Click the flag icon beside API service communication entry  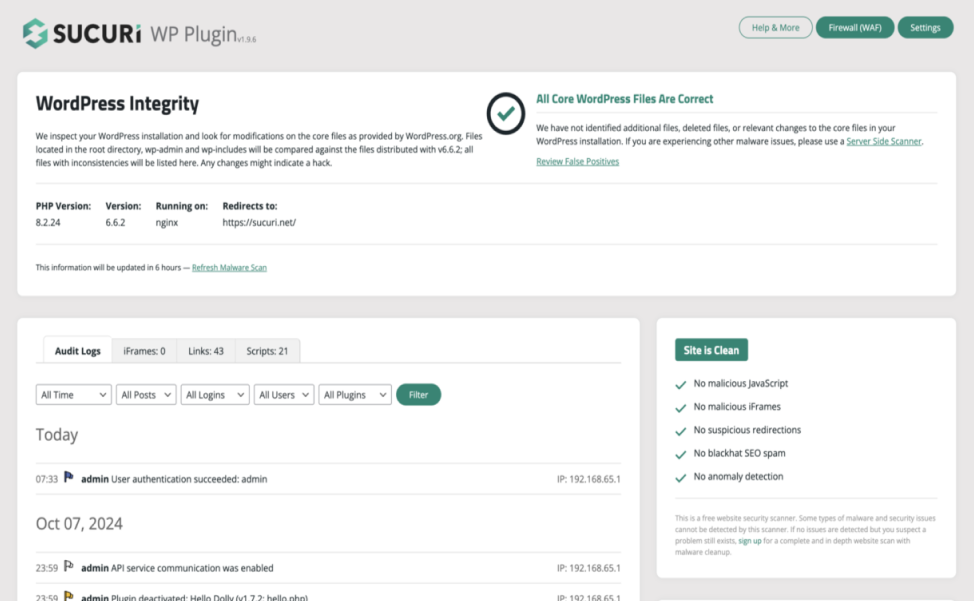(69, 566)
